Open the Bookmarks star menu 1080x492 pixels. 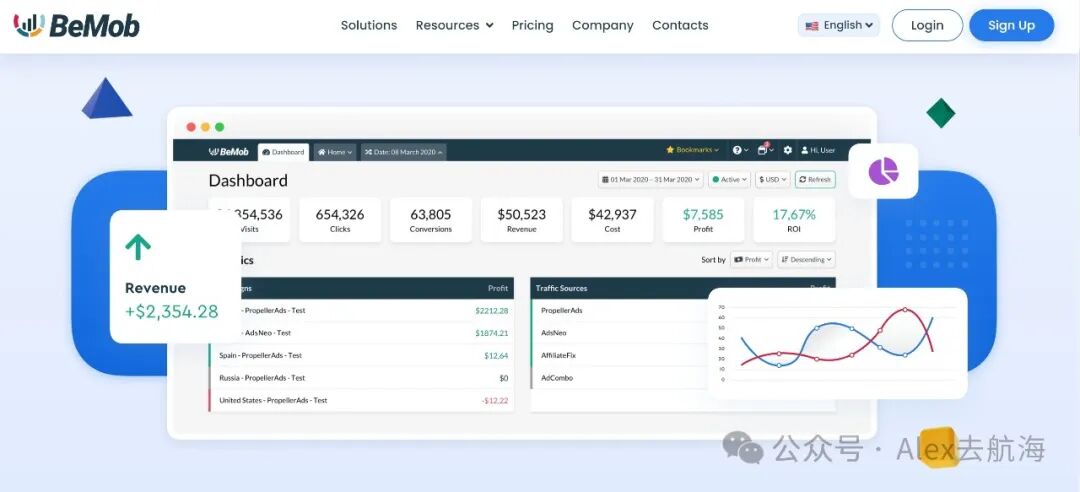(692, 150)
